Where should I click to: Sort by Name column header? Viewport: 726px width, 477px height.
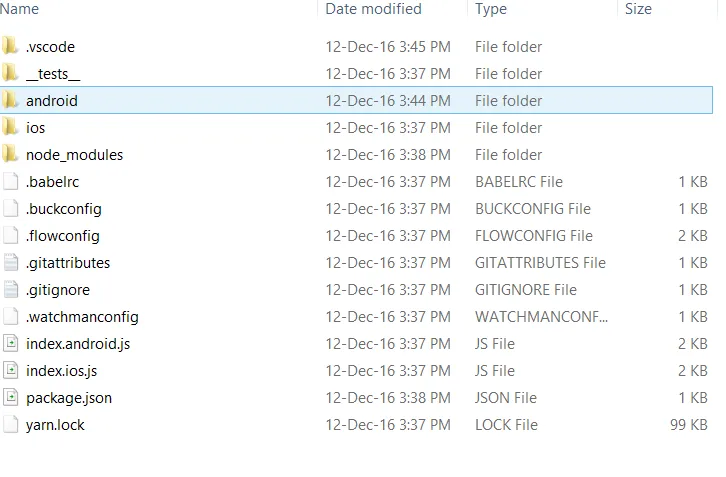pos(19,9)
